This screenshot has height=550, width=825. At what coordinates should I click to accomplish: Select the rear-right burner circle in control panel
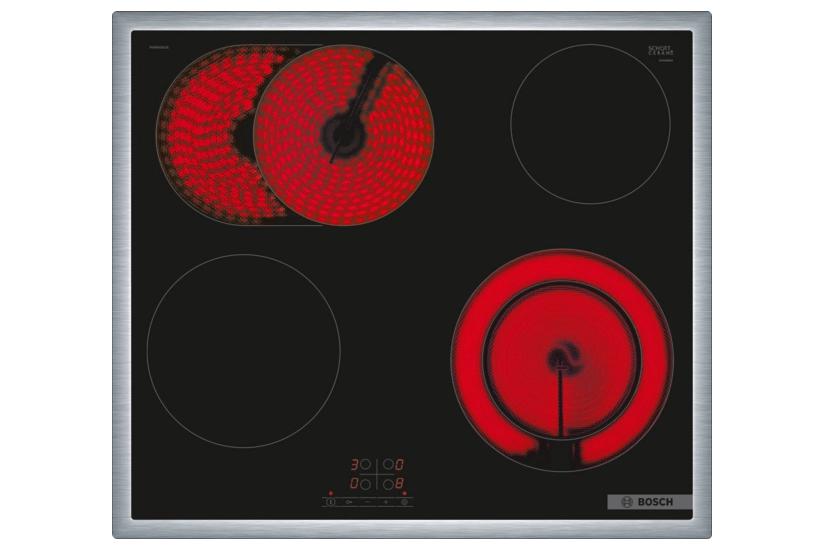pos(389,465)
